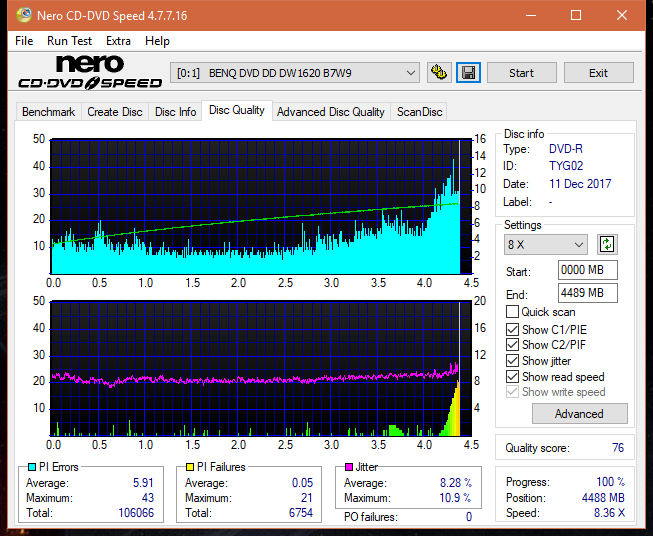653x536 pixels.
Task: Minimize the Nero window
Action: point(531,15)
